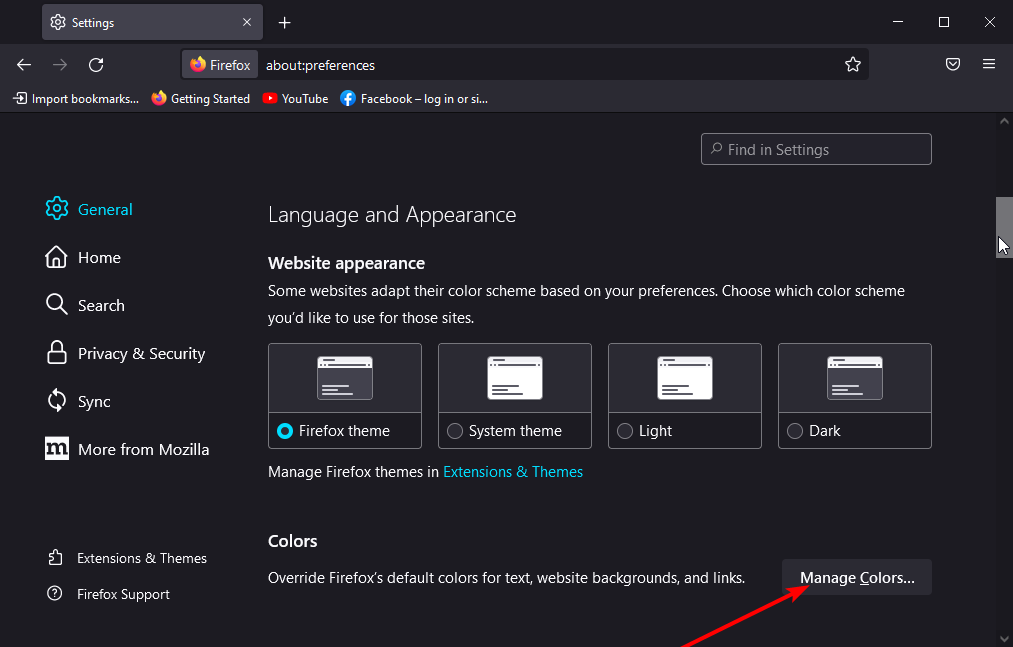Click the Dark color scheme preview thumbnail
Screen dimensions: 1013x647
[855, 378]
